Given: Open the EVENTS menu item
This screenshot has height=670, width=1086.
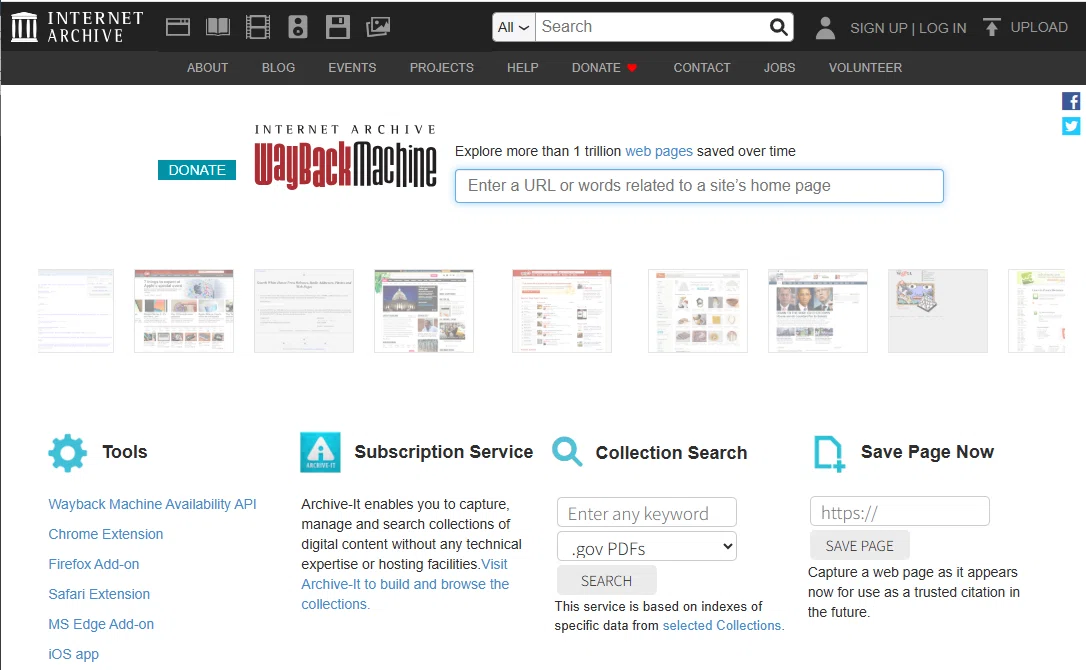Looking at the screenshot, I should point(352,68).
